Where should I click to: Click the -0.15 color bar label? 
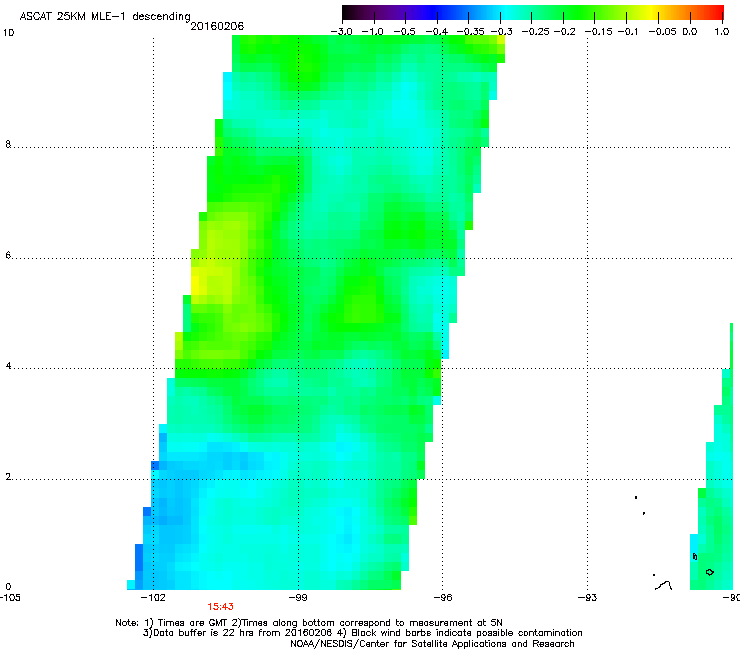[x=598, y=32]
